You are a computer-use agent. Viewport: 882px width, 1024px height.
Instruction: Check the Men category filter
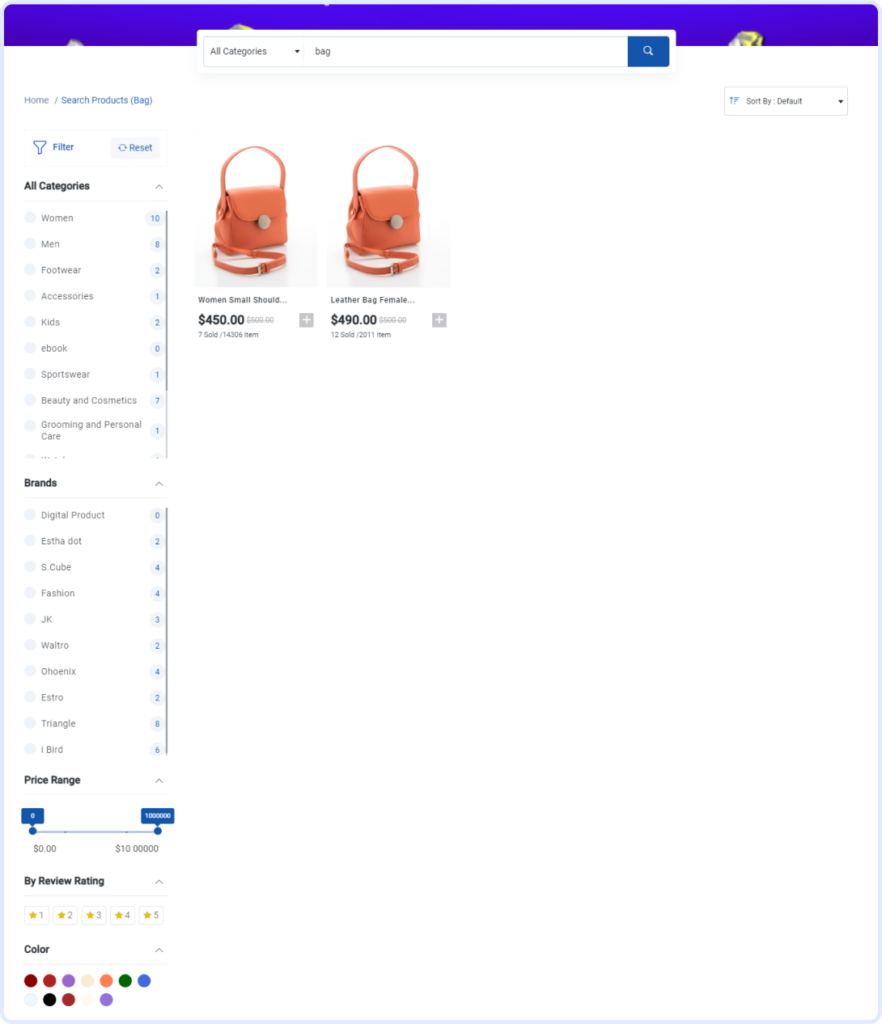[30, 244]
